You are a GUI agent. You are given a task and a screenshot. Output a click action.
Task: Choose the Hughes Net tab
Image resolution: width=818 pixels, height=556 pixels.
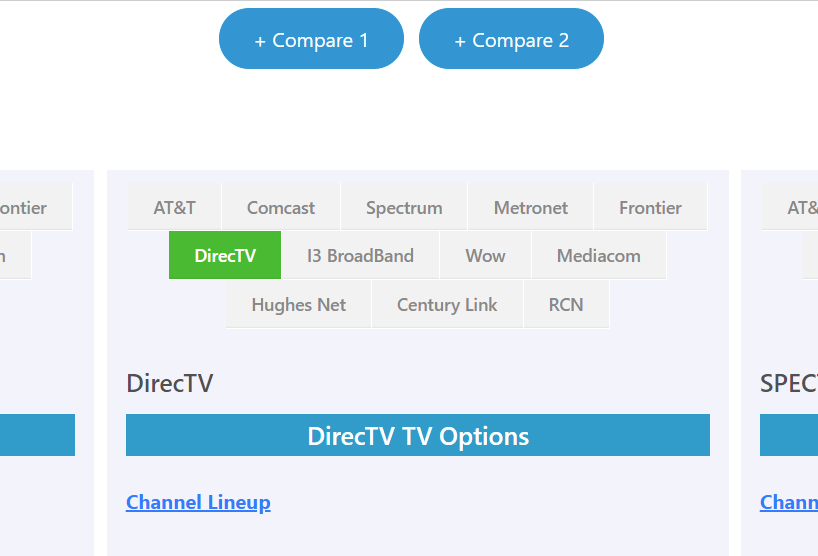pyautogui.click(x=298, y=304)
